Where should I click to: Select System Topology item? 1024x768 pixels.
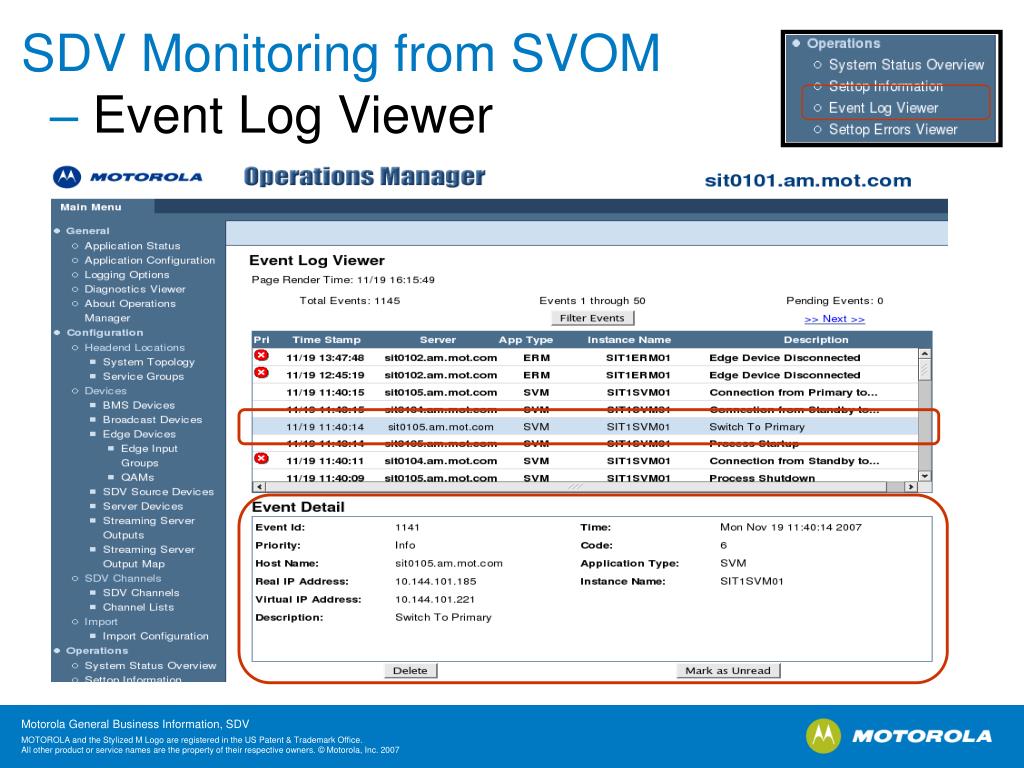149,362
